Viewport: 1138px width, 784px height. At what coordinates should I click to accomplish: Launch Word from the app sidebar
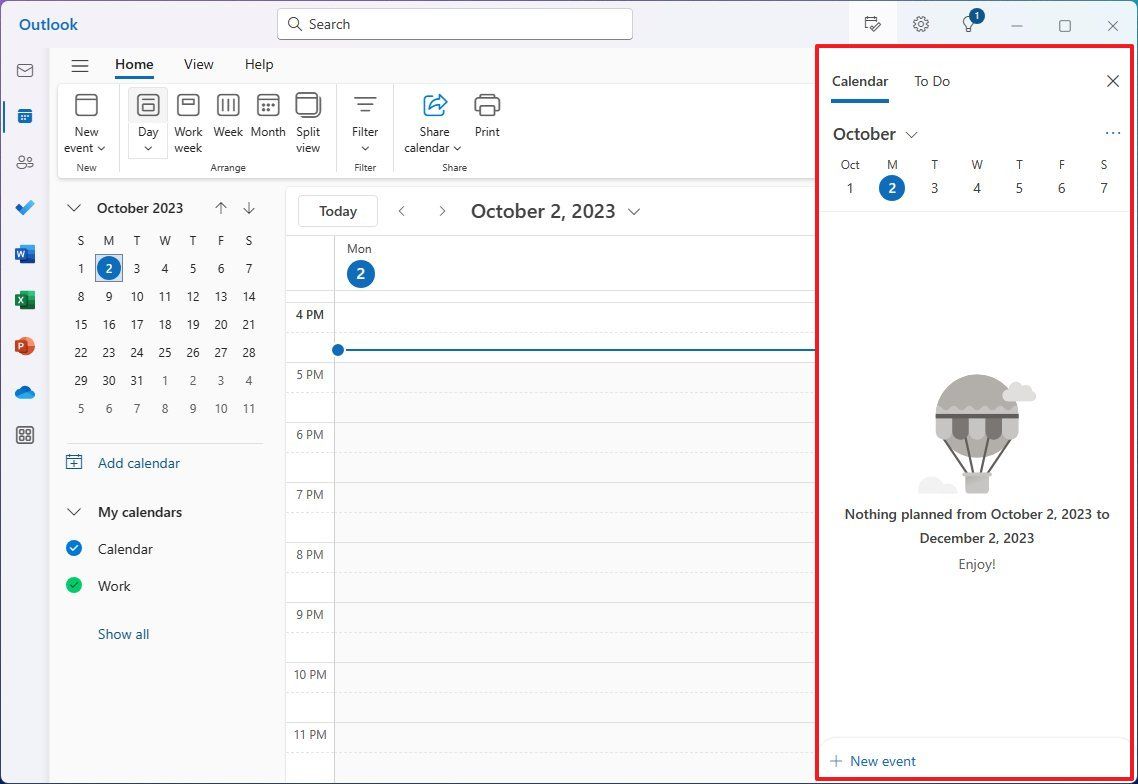[24, 253]
